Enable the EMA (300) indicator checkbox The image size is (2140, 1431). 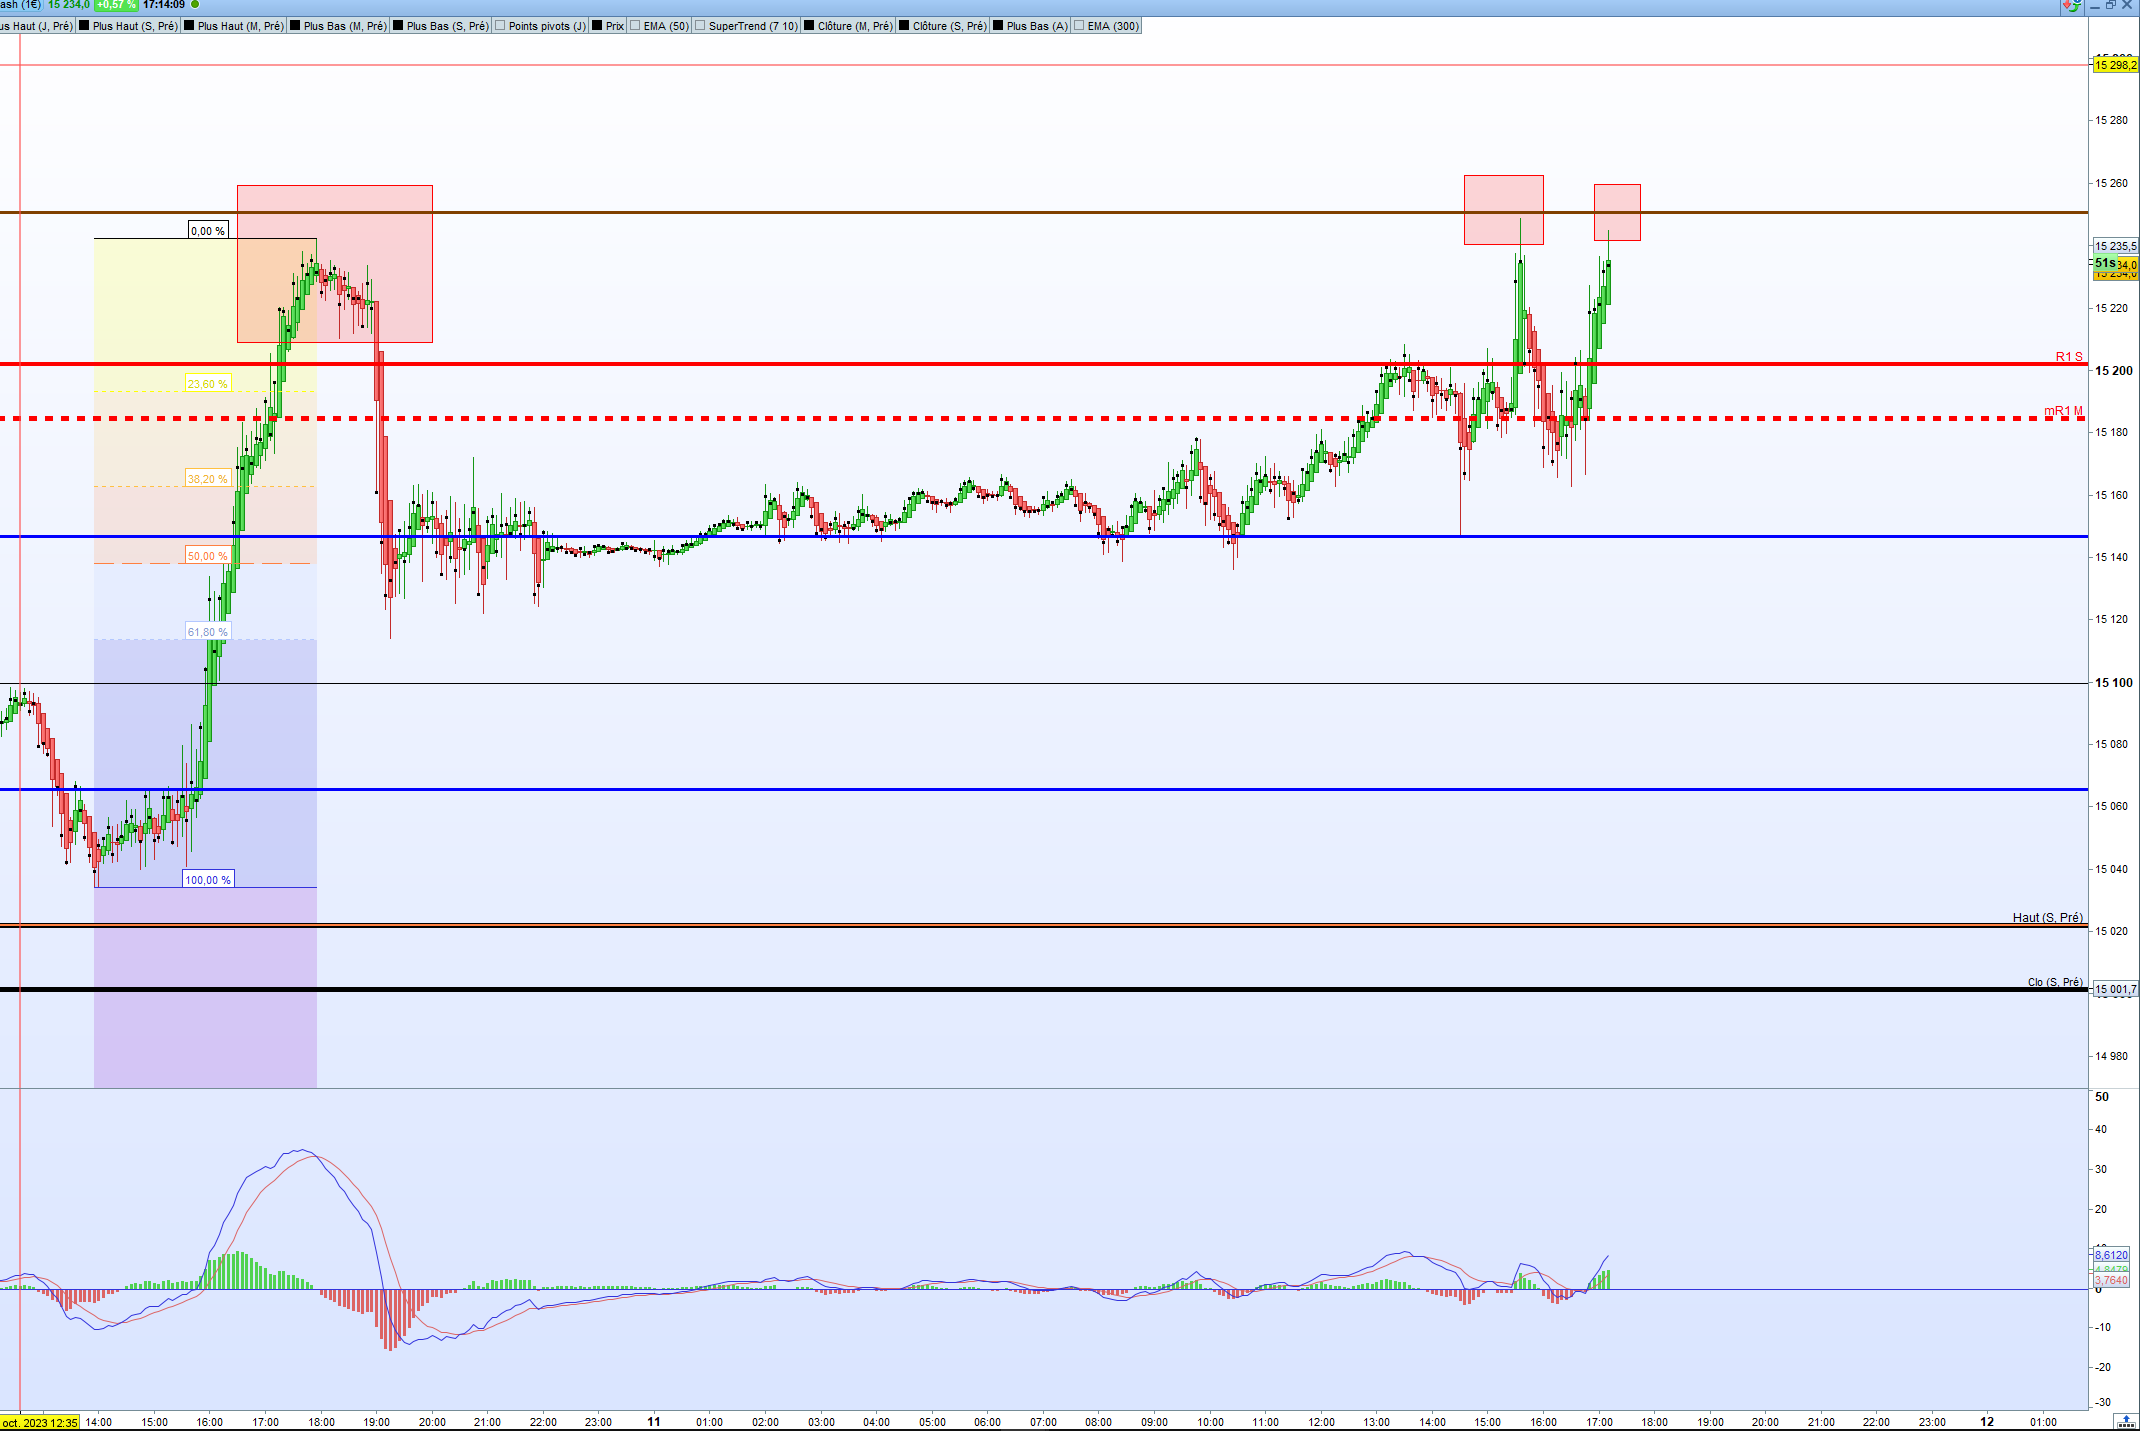point(1079,26)
